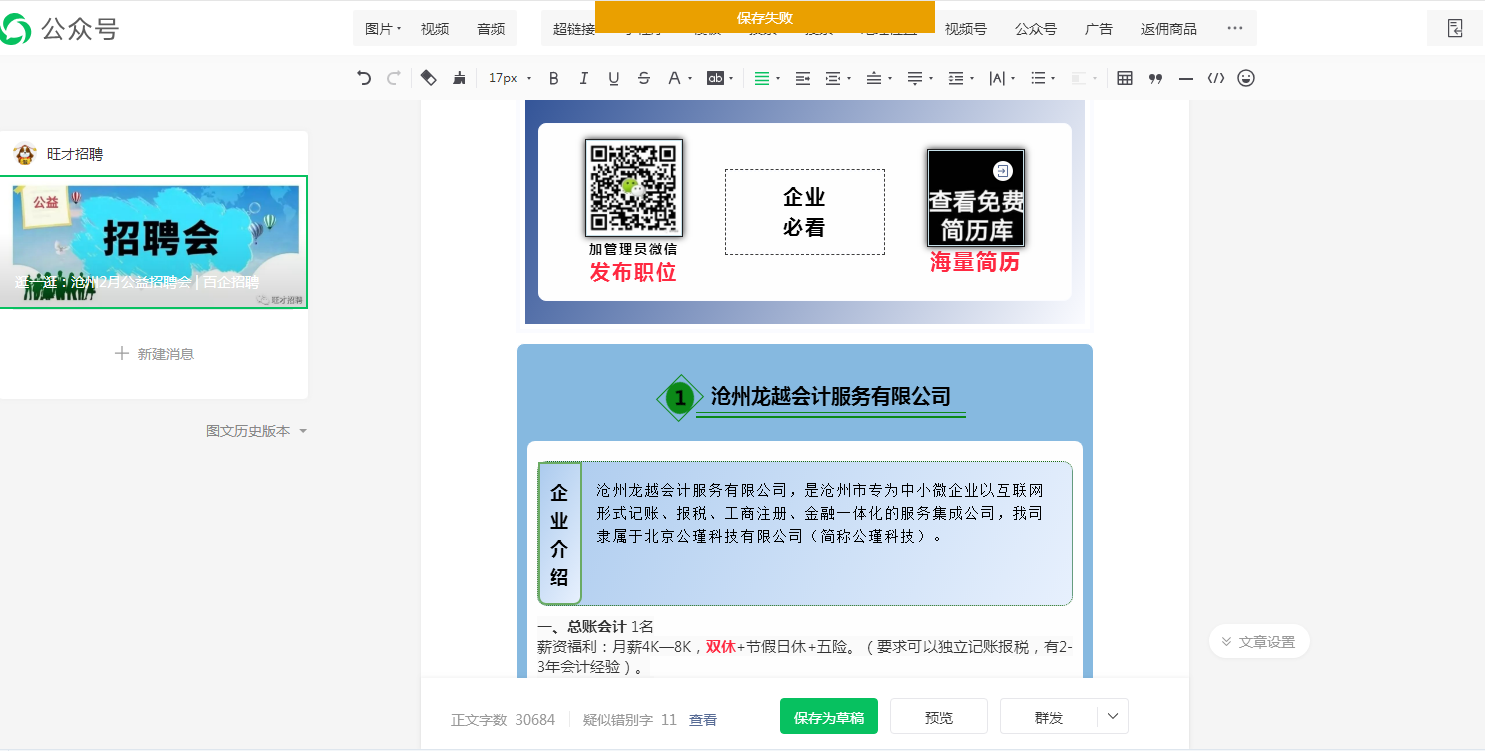This screenshot has width=1485, height=751.
Task: Click the spacing before paragraph icon
Action: coord(874,78)
